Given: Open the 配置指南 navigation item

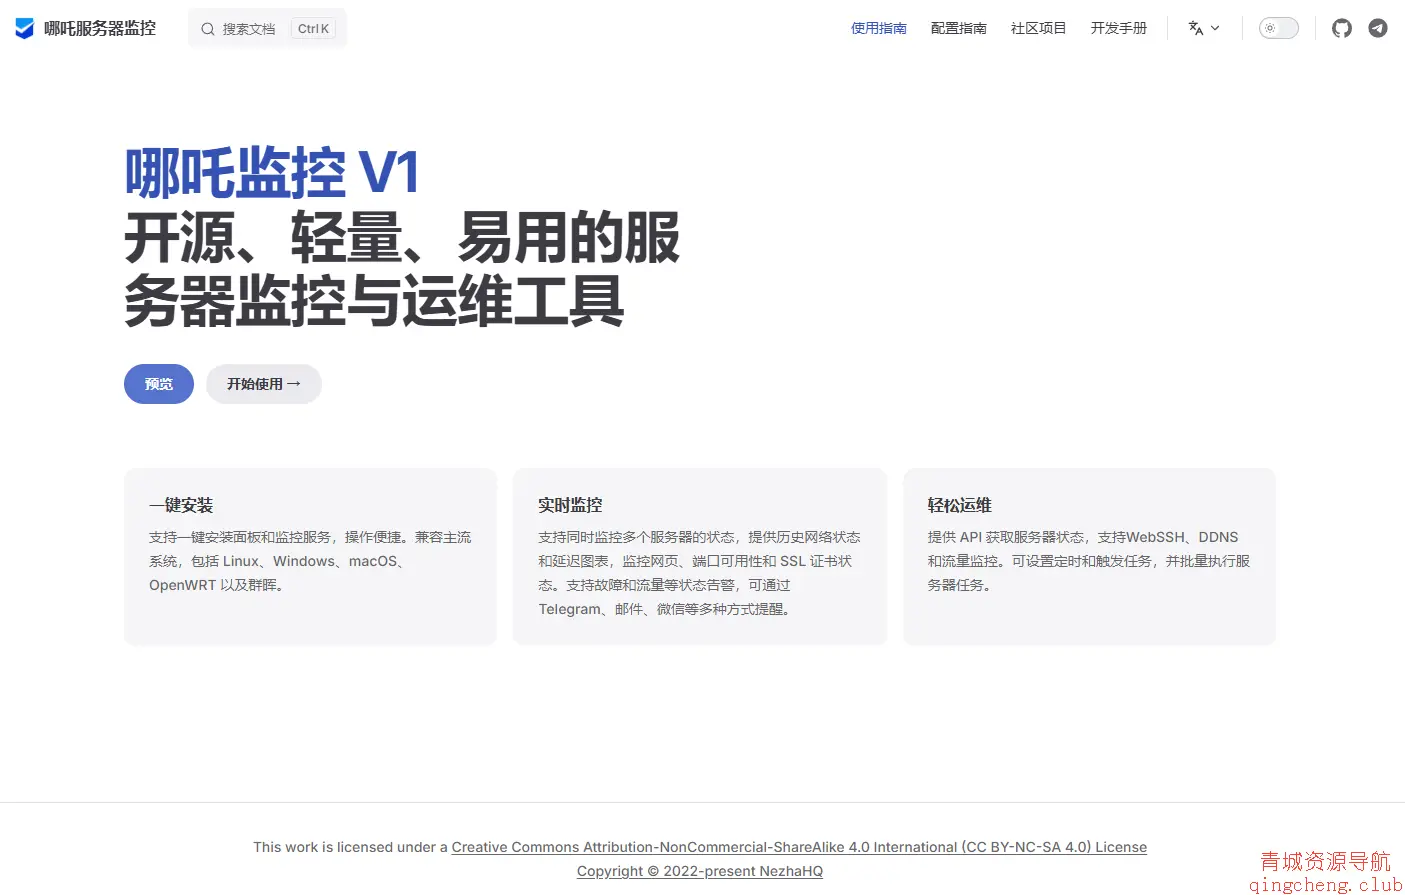Looking at the screenshot, I should coord(958,28).
